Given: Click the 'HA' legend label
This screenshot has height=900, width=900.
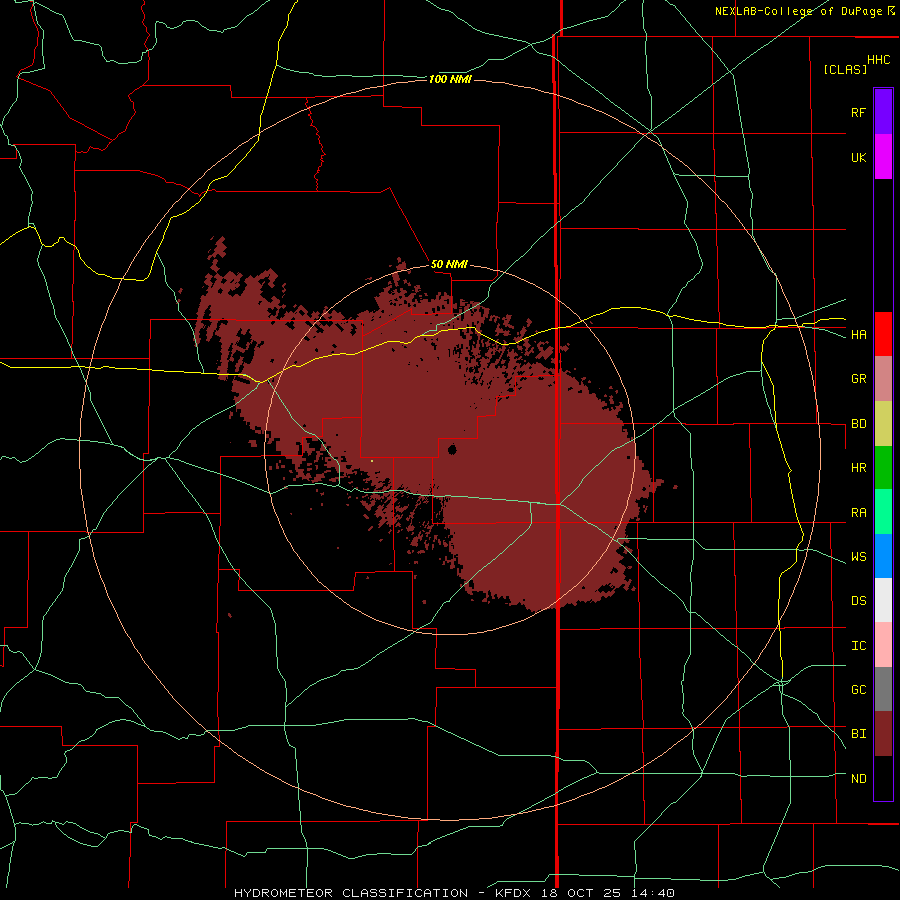Looking at the screenshot, I should click(858, 335).
